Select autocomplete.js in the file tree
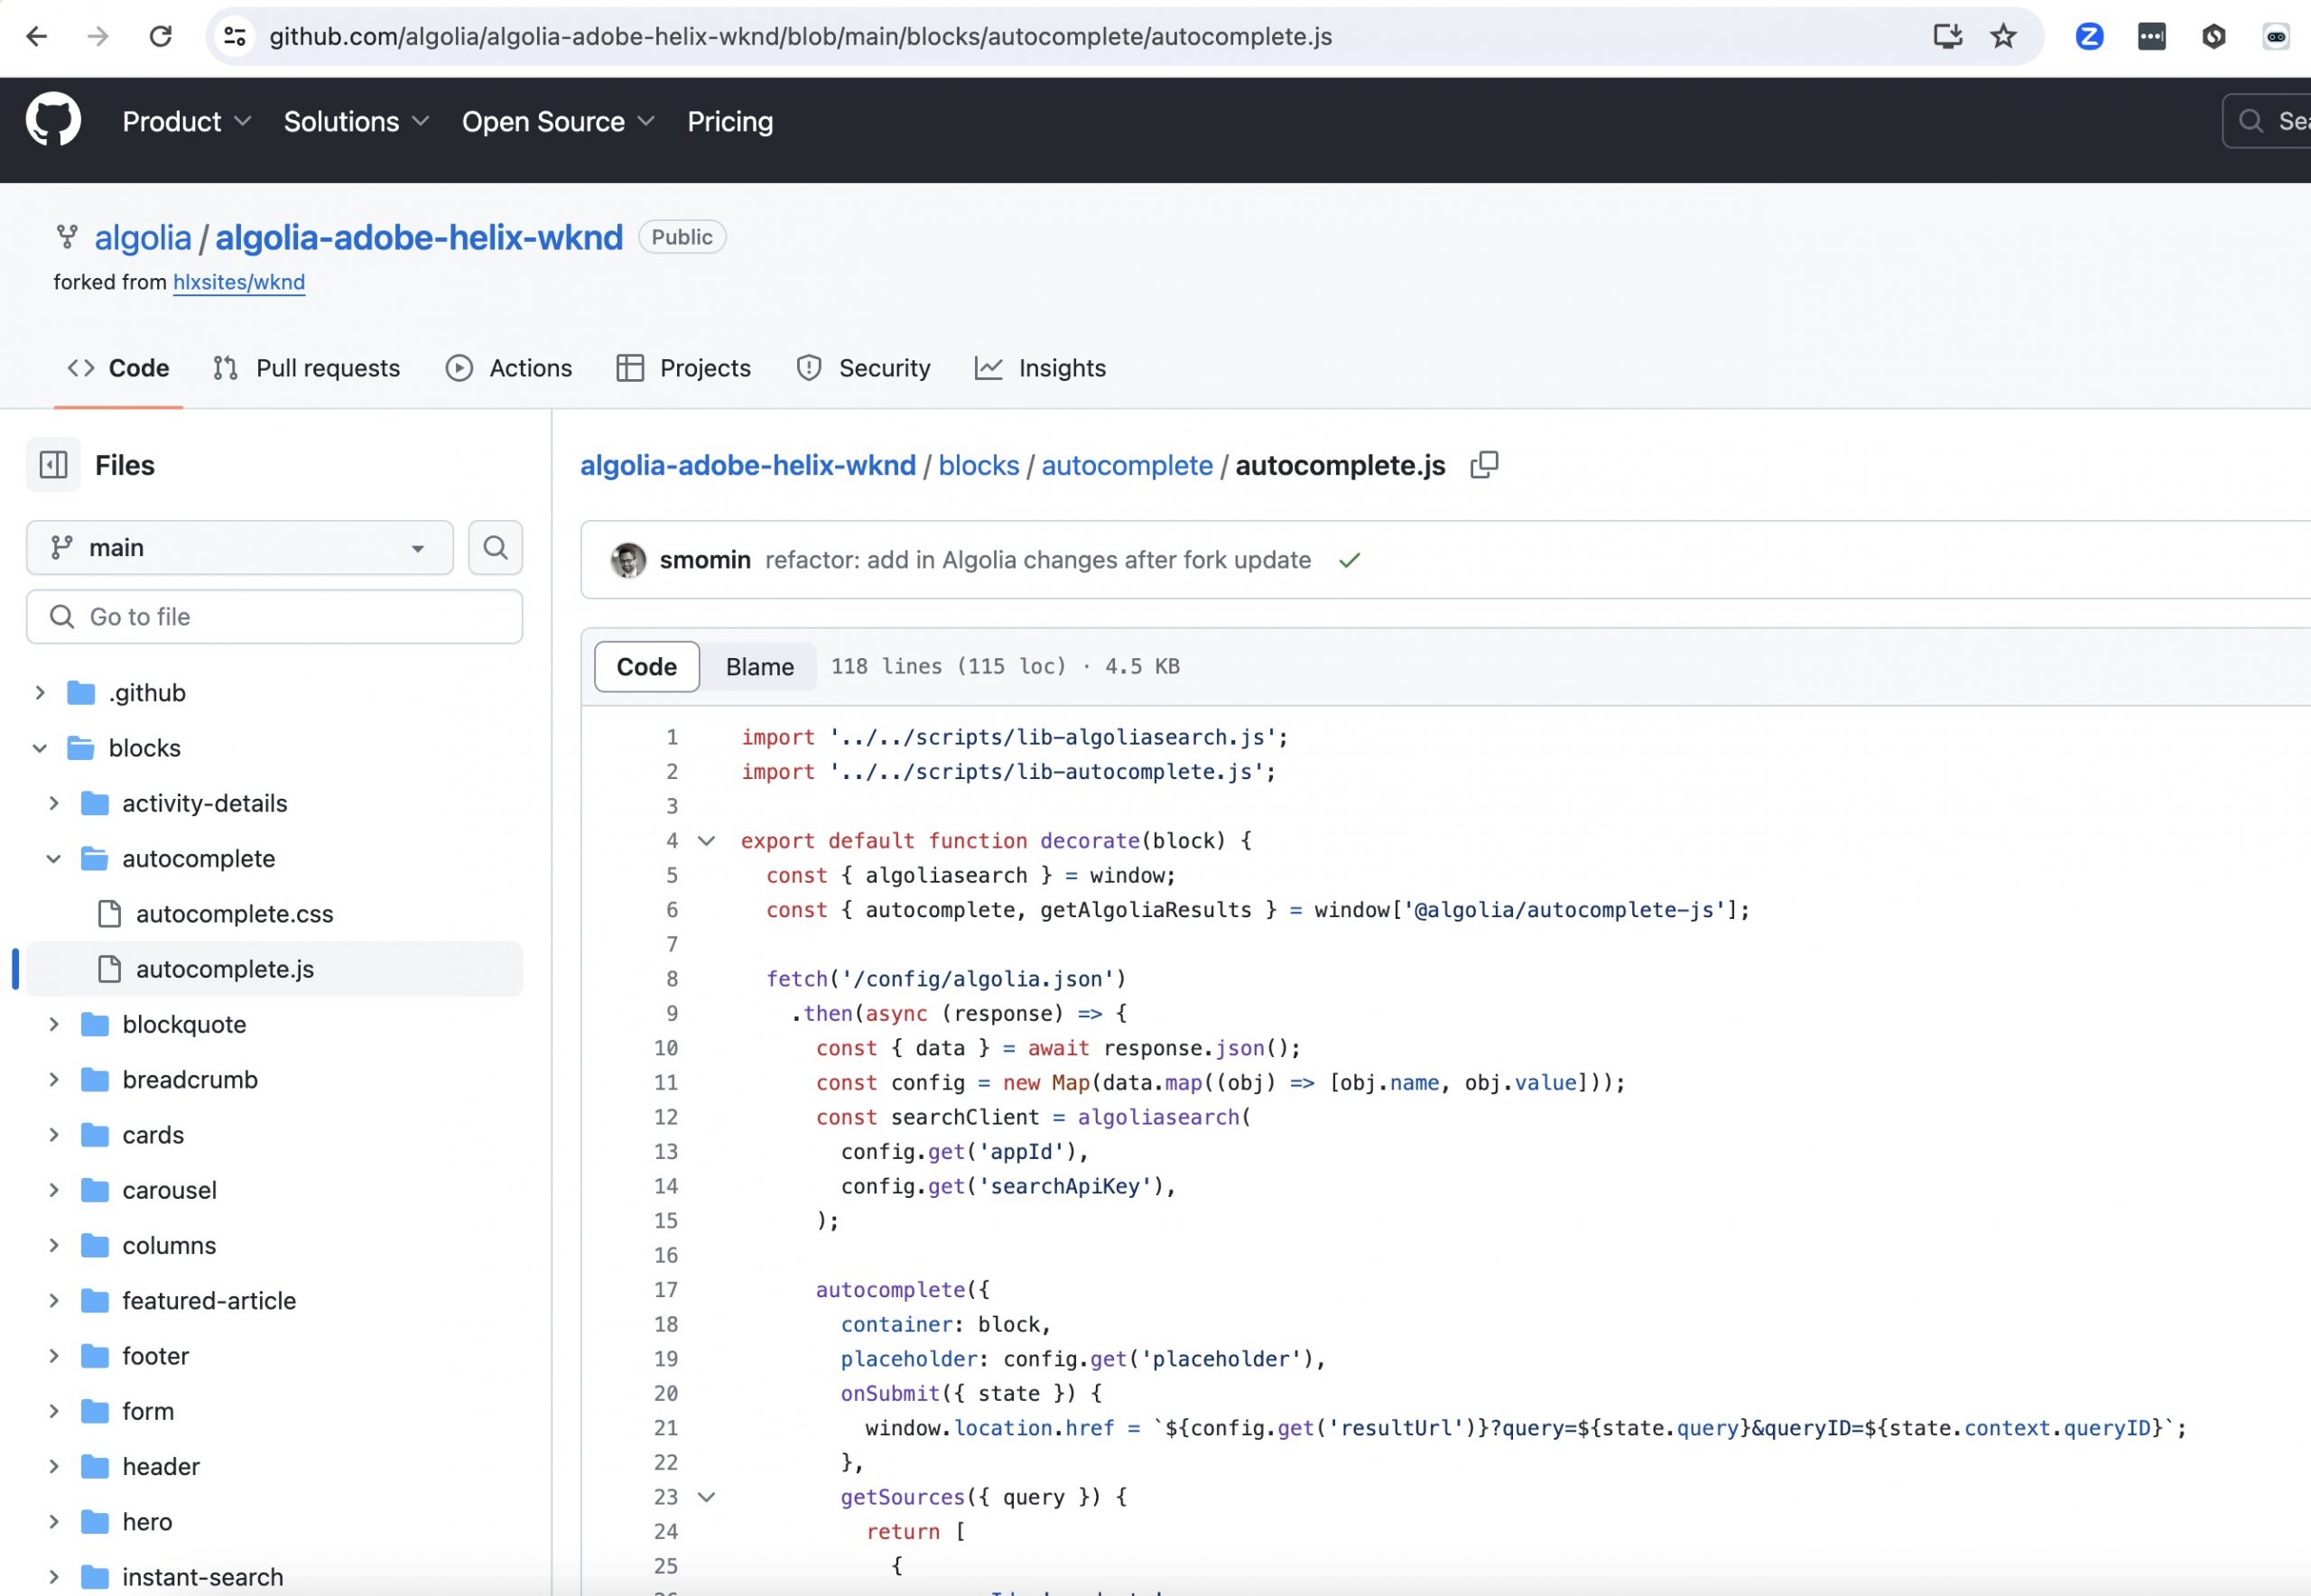2311x1596 pixels. (274, 969)
